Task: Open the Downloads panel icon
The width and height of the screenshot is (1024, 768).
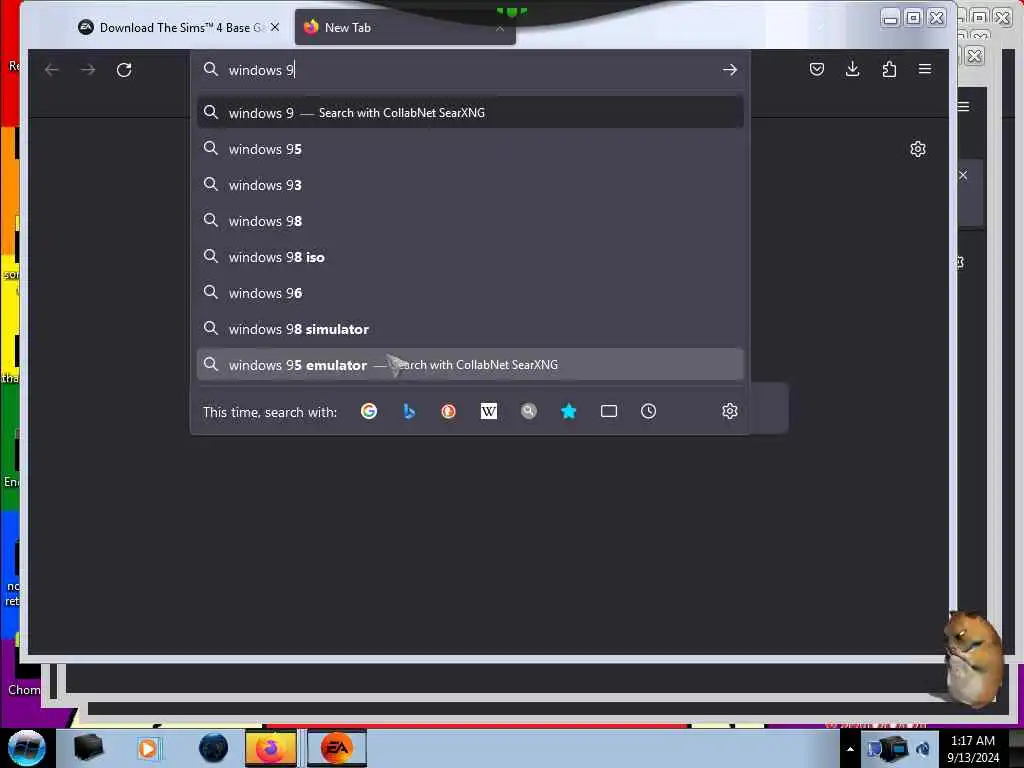Action: 852,69
